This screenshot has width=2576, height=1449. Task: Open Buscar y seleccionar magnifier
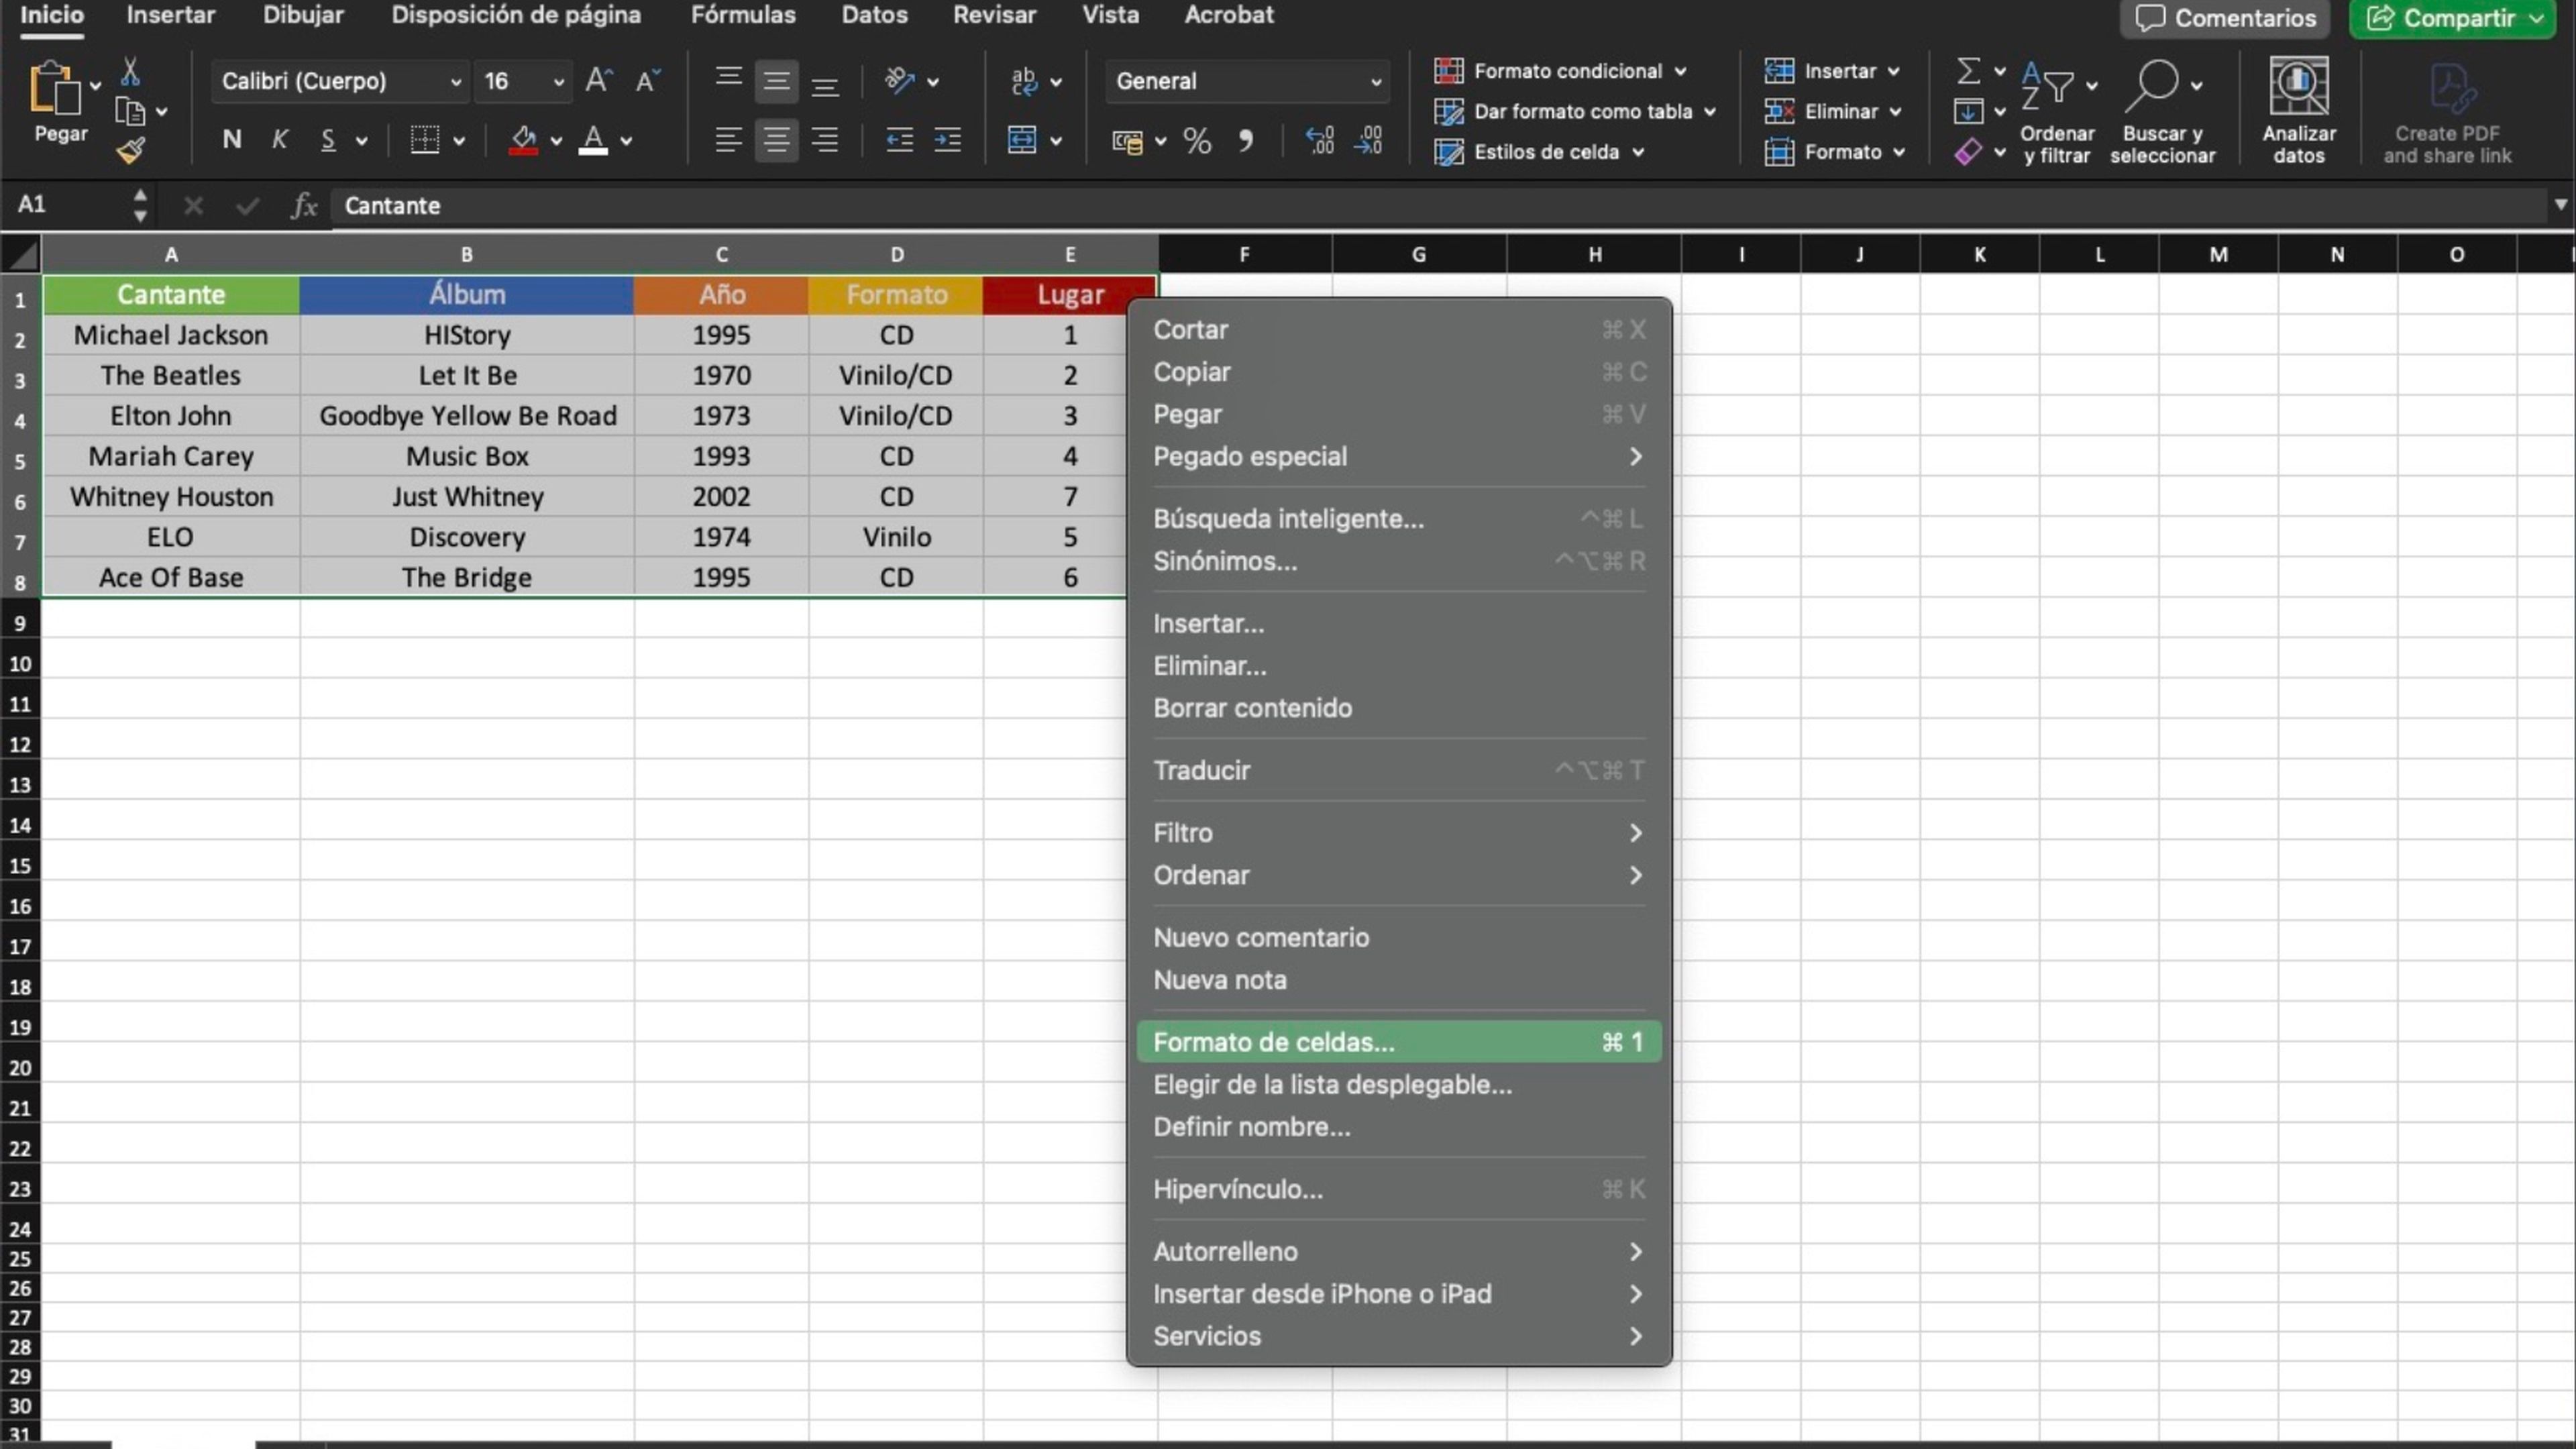[2162, 110]
